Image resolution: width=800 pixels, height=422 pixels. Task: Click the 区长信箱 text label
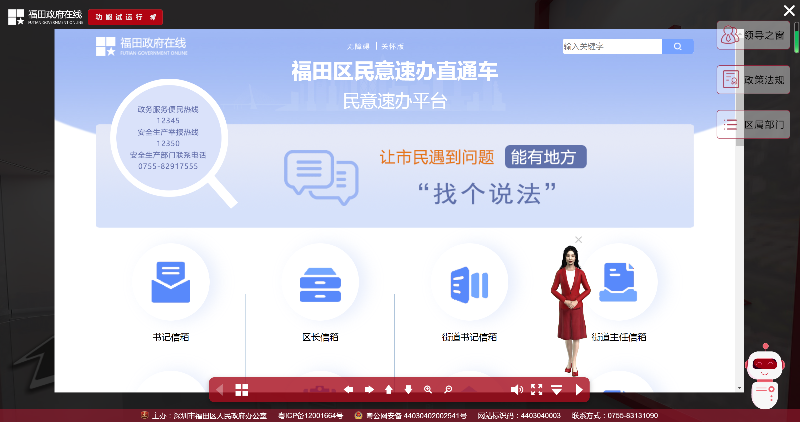click(x=320, y=337)
